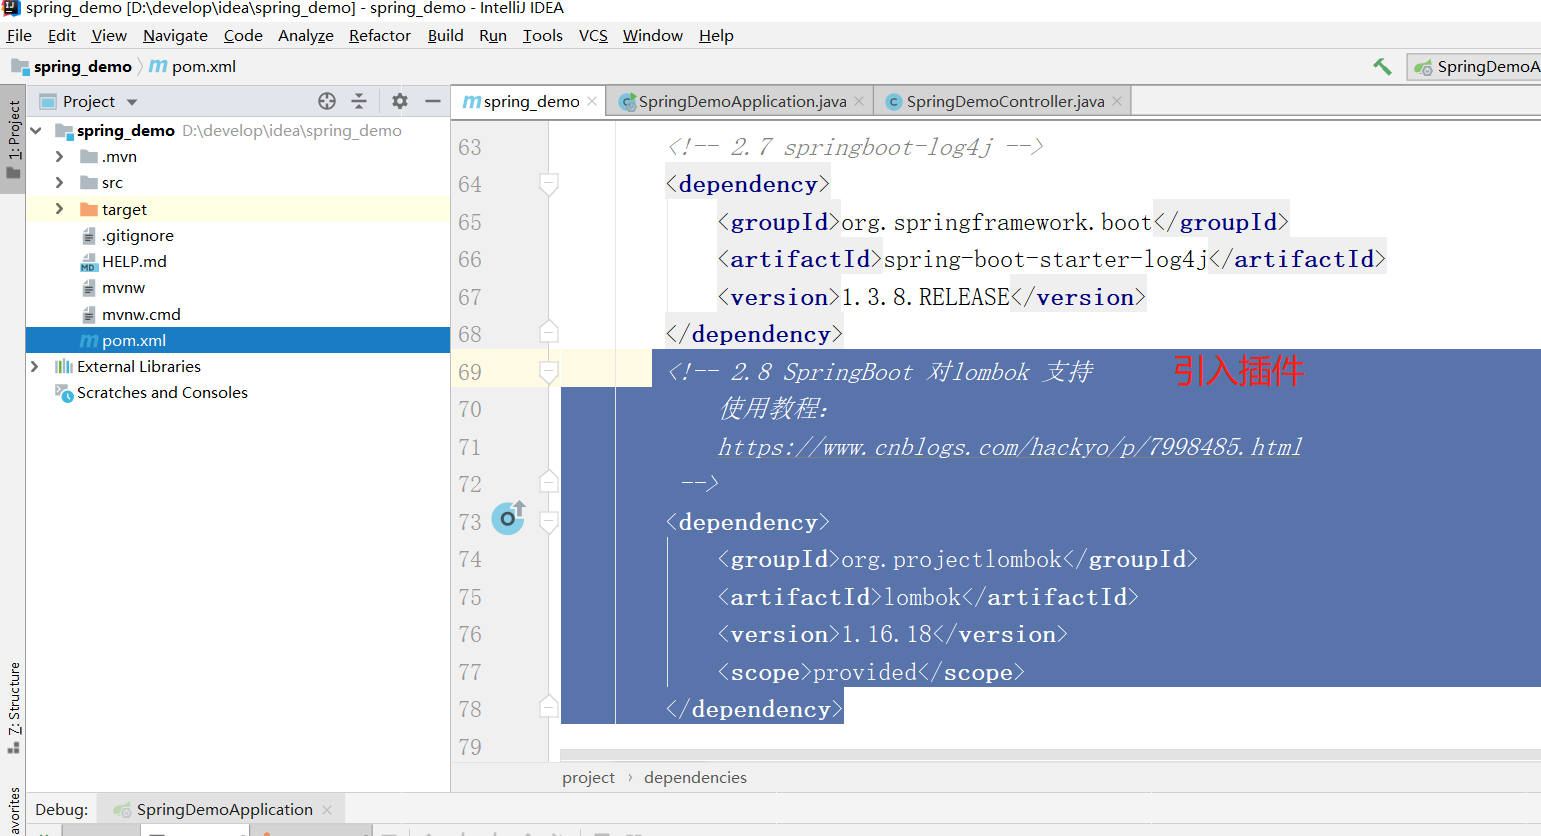Fold the dependency block at line 73
The height and width of the screenshot is (836, 1541).
[548, 522]
